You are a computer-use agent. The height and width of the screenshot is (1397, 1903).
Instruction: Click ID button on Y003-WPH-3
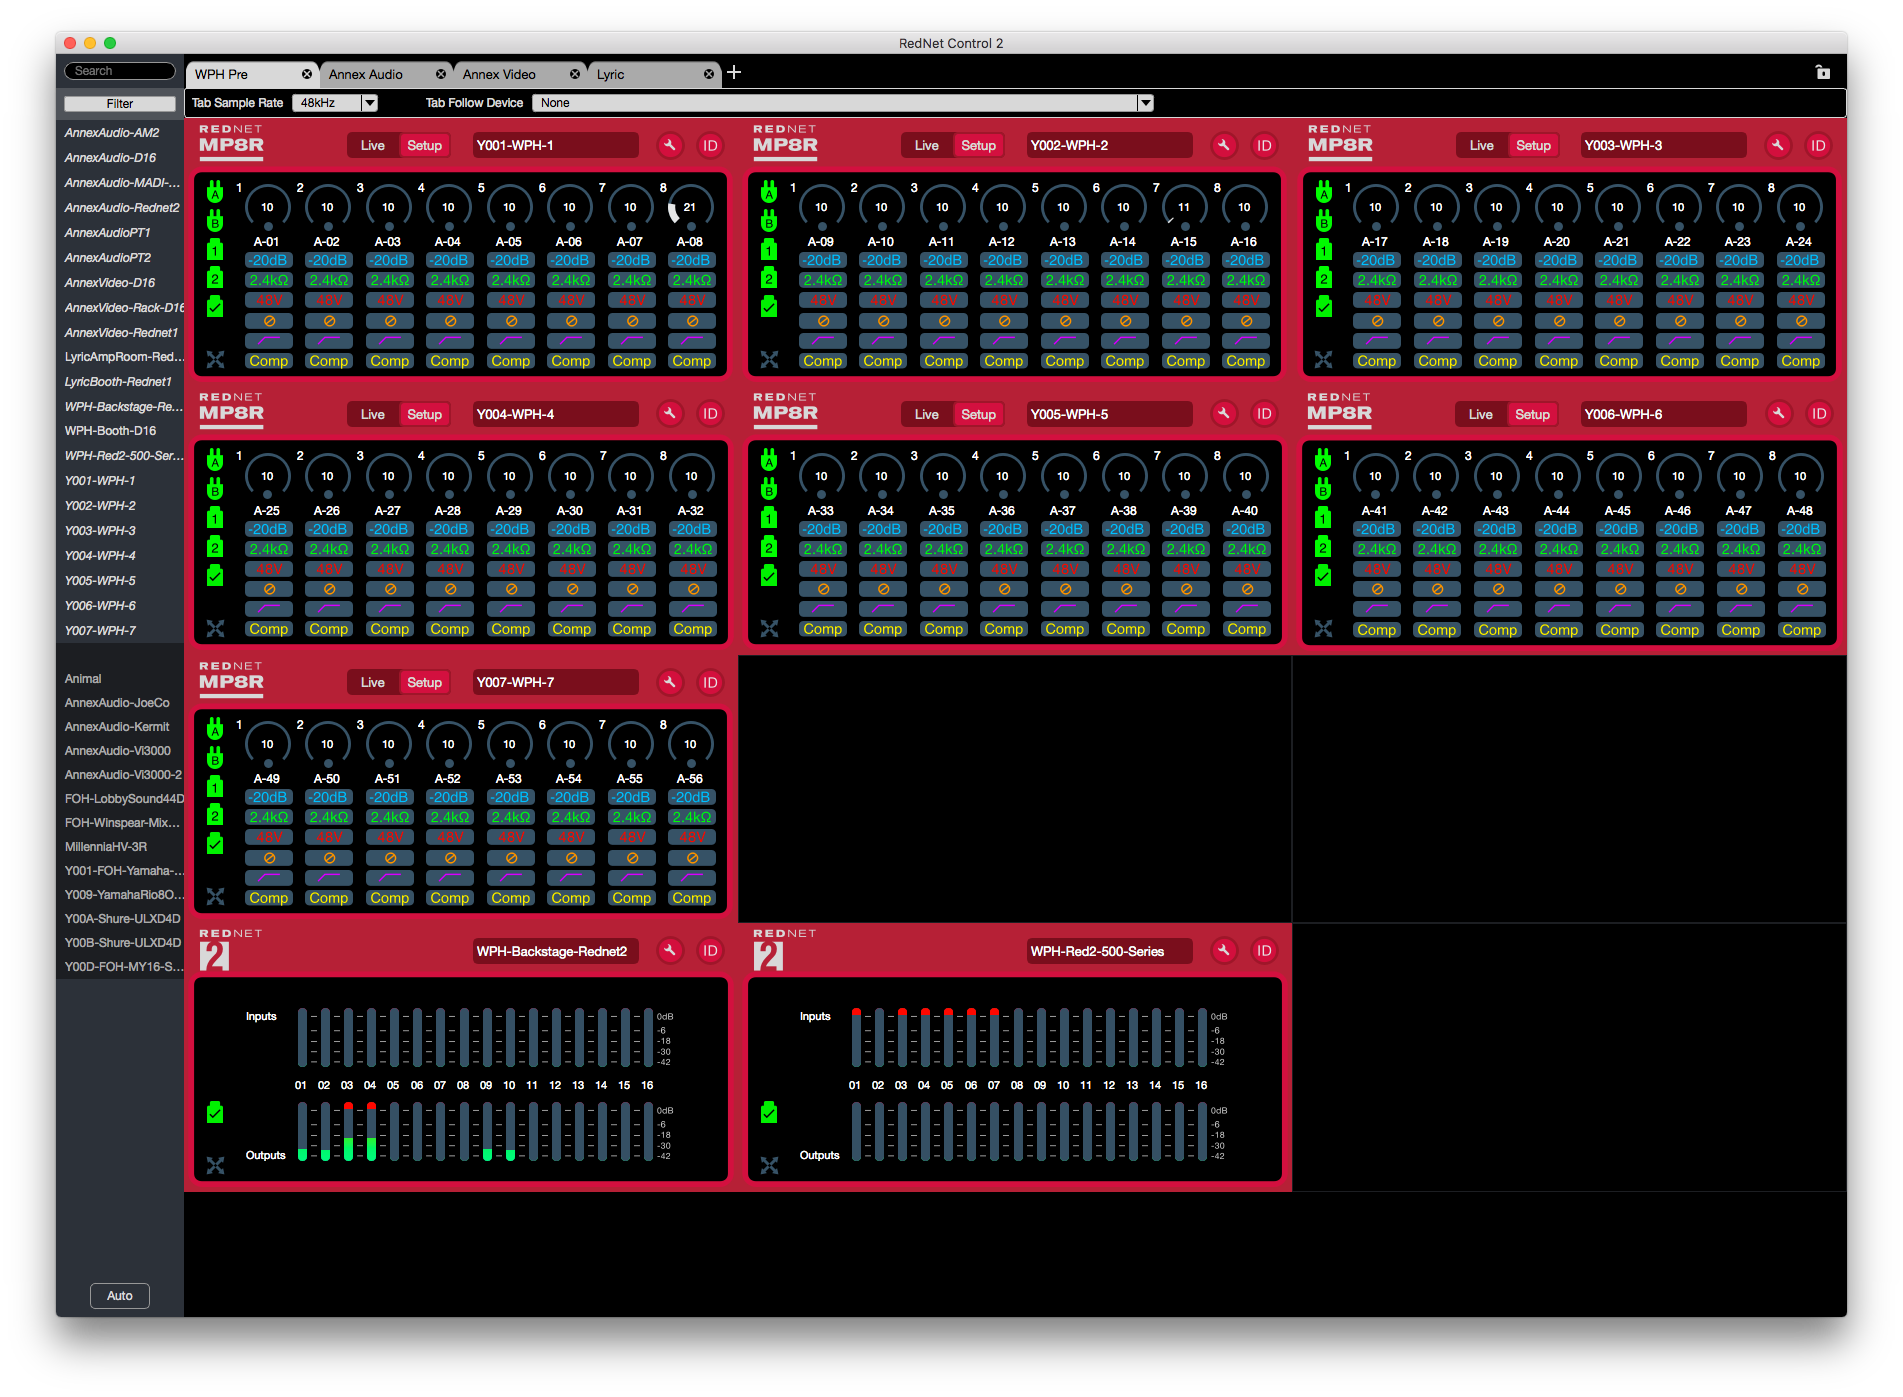point(1818,146)
